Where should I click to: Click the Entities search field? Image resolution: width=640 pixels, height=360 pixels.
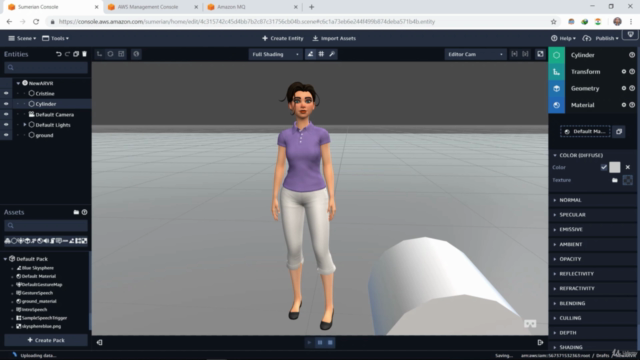46,67
